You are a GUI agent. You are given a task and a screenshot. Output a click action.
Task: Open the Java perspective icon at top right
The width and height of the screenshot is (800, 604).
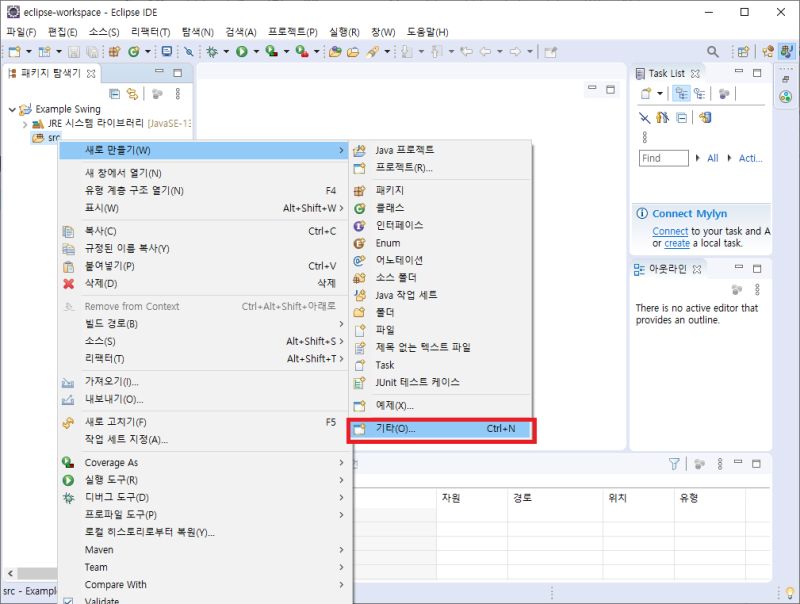coord(788,50)
